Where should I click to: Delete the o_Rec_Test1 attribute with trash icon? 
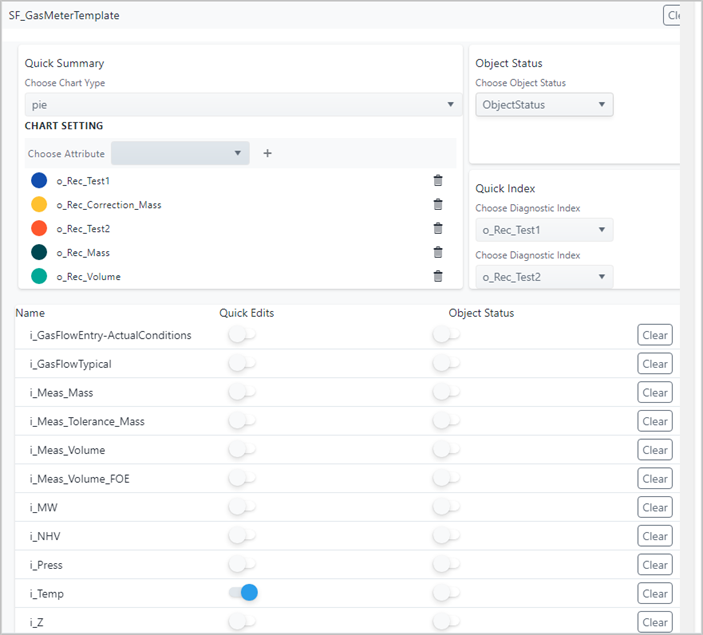pos(437,180)
